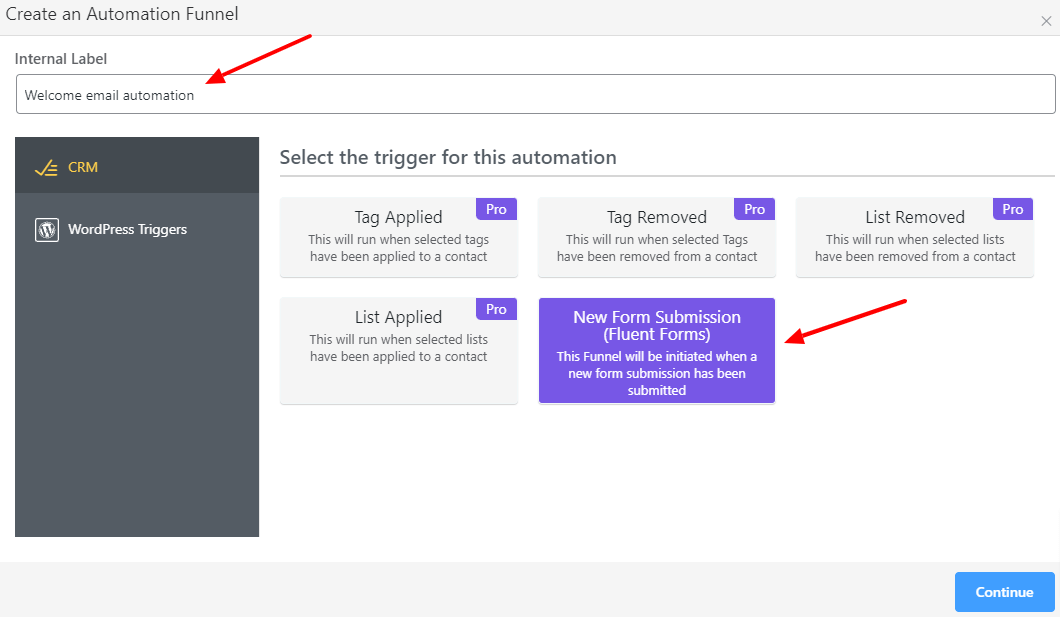Switch to WordPress Triggers category
The height and width of the screenshot is (617, 1060).
click(x=137, y=230)
